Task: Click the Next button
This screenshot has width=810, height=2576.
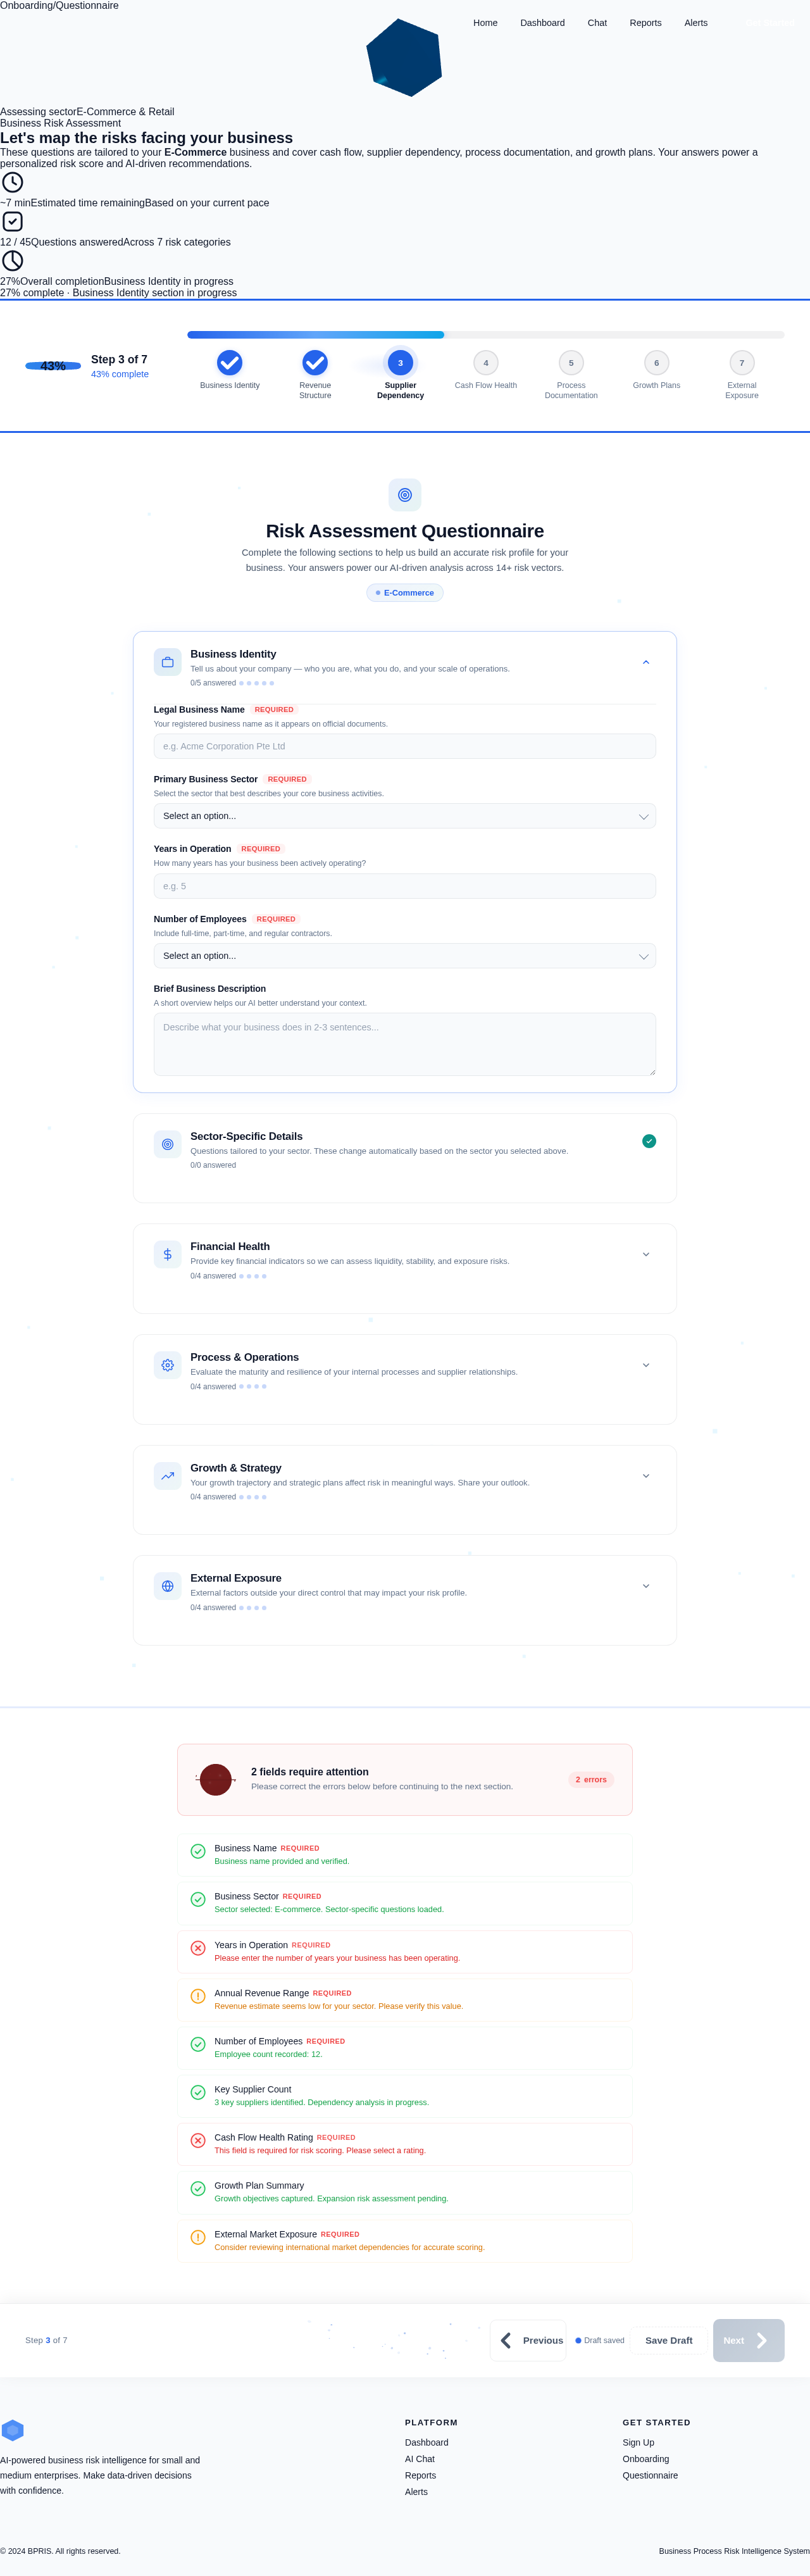Action: (748, 2340)
